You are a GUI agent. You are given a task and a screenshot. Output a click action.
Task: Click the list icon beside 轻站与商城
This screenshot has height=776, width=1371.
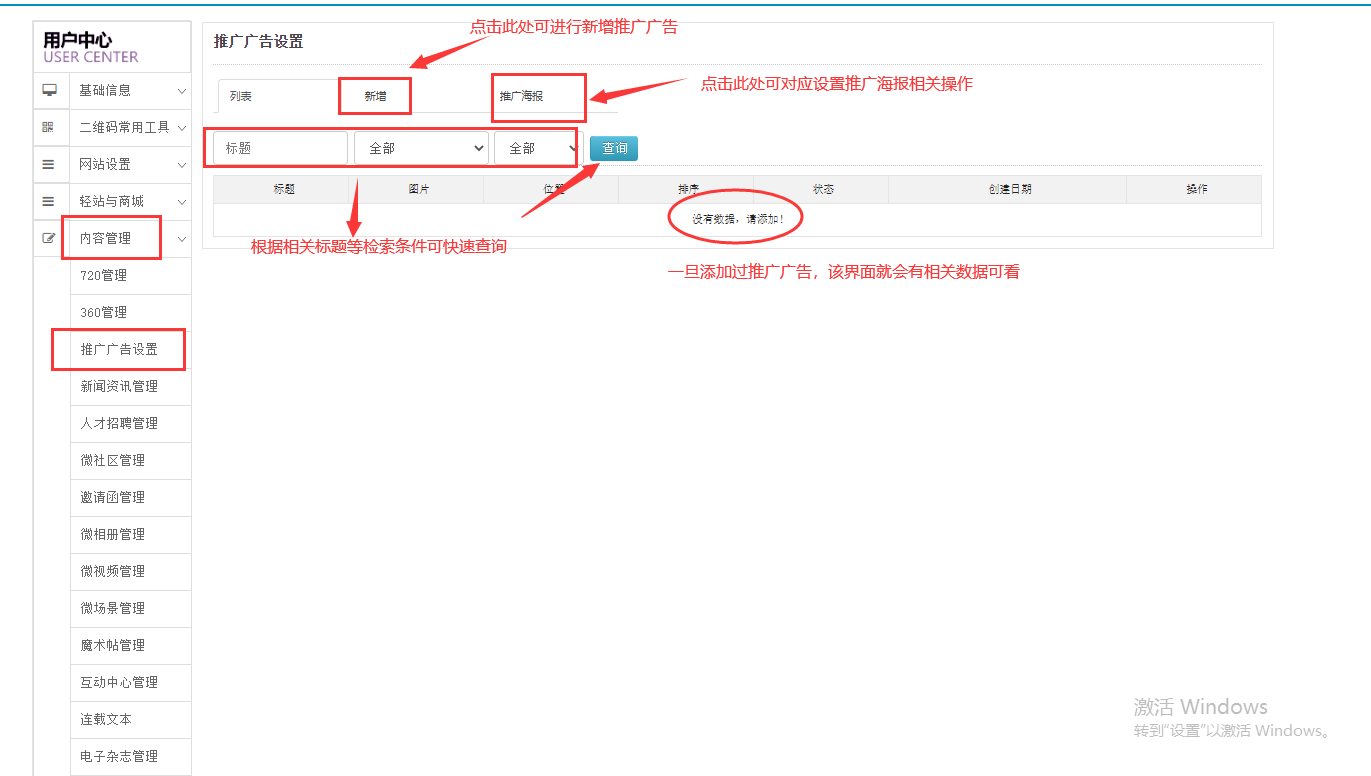tap(49, 201)
